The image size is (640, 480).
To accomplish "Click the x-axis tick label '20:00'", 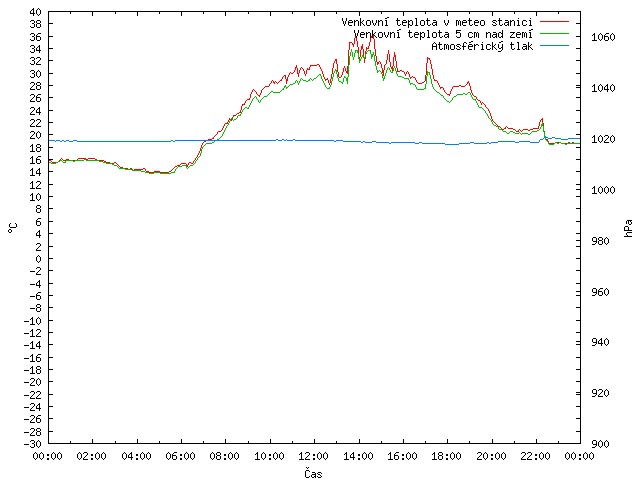I will (491, 456).
